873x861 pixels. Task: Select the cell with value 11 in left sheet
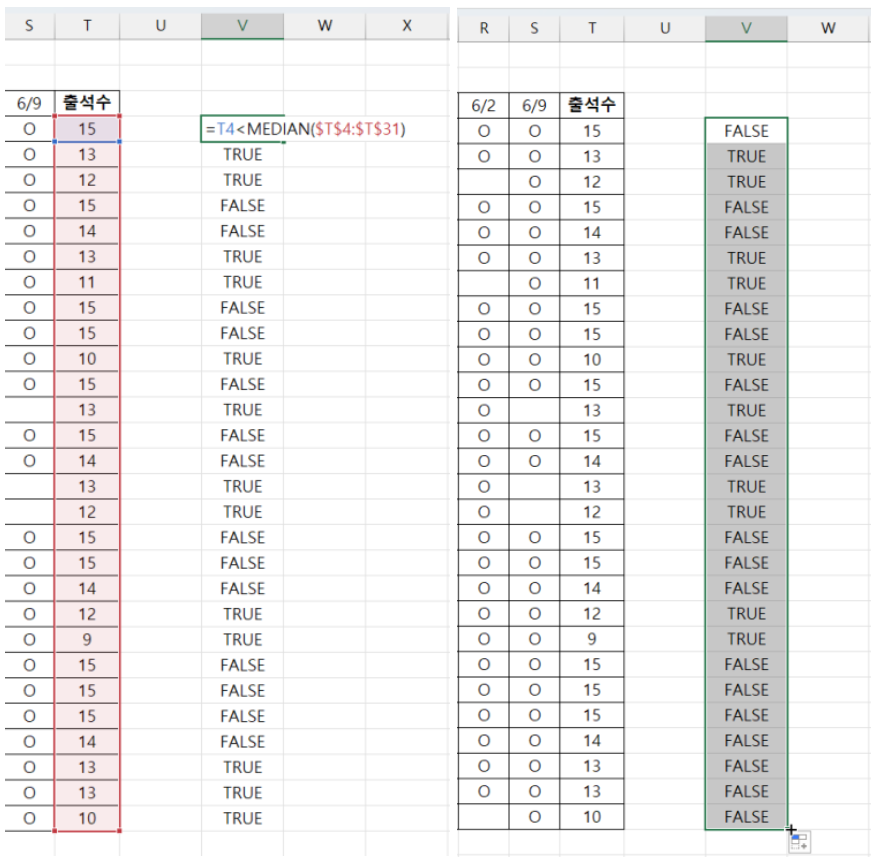[87, 282]
